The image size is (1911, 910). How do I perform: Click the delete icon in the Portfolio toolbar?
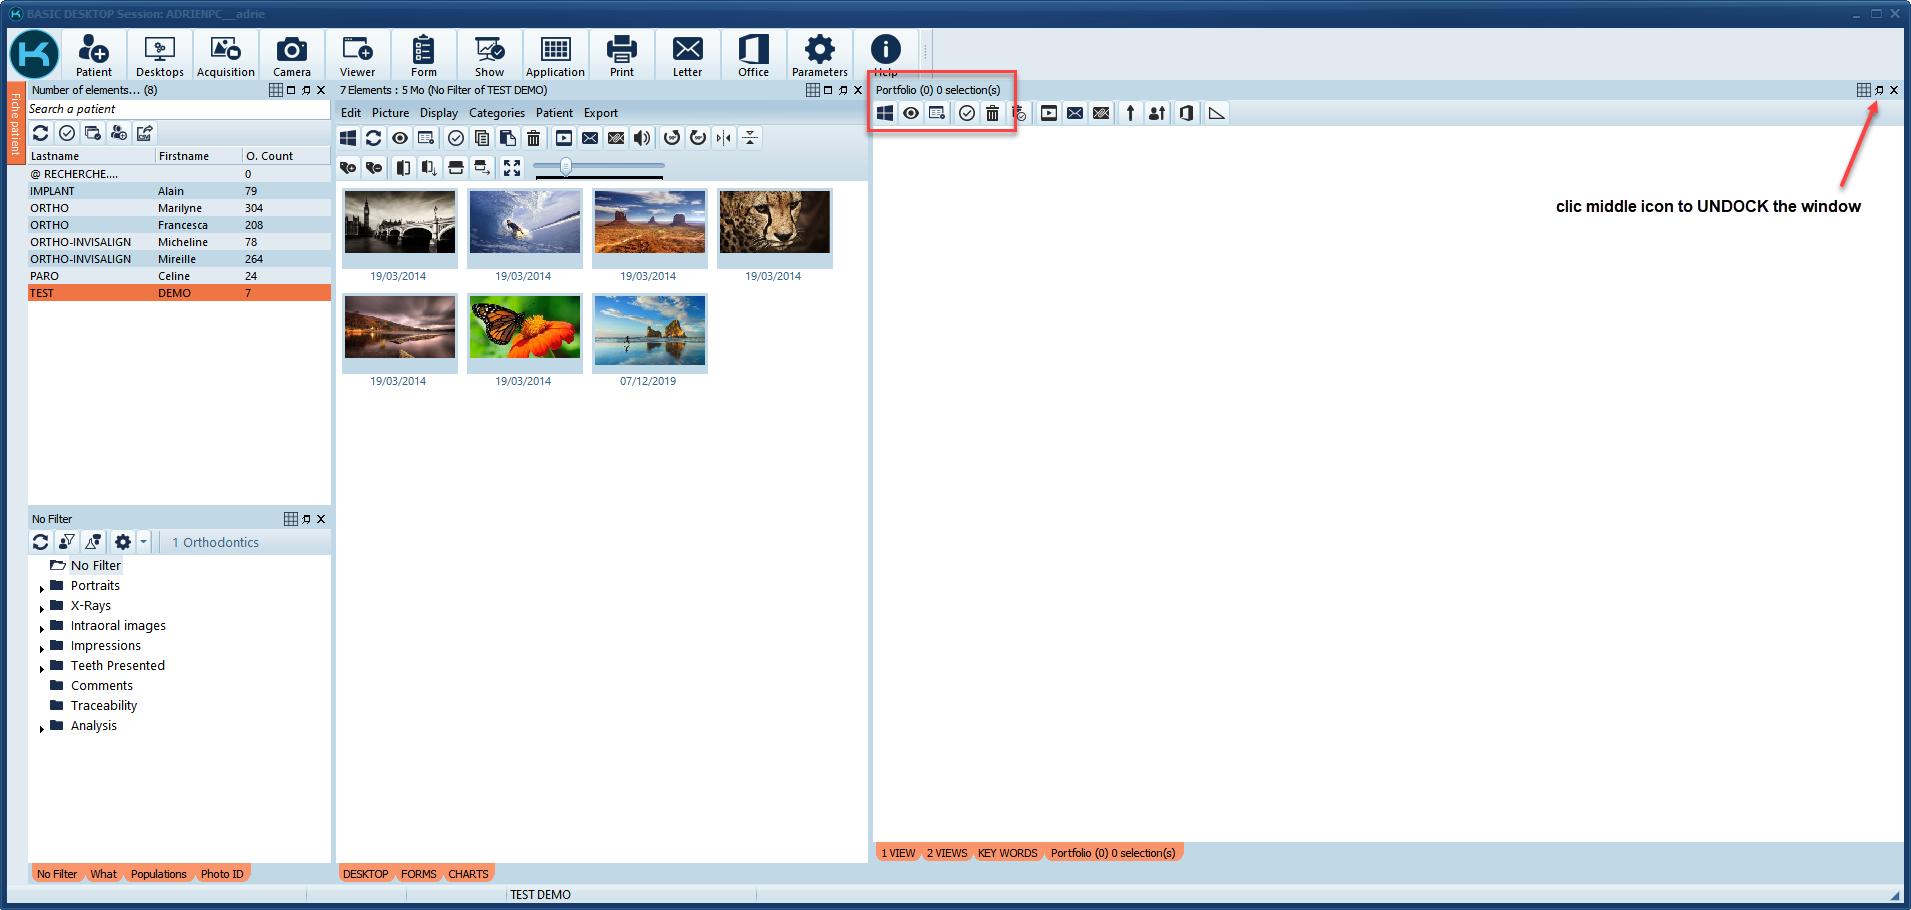(x=991, y=113)
